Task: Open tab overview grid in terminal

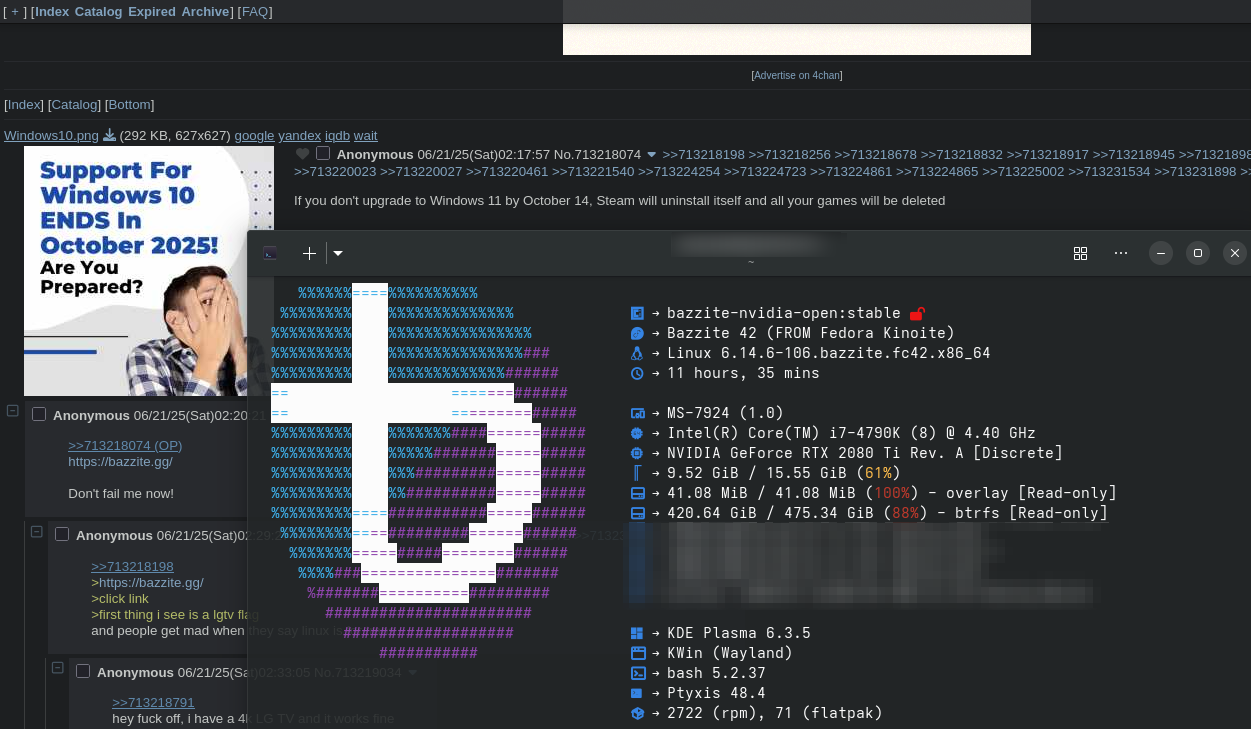Action: click(x=1080, y=253)
